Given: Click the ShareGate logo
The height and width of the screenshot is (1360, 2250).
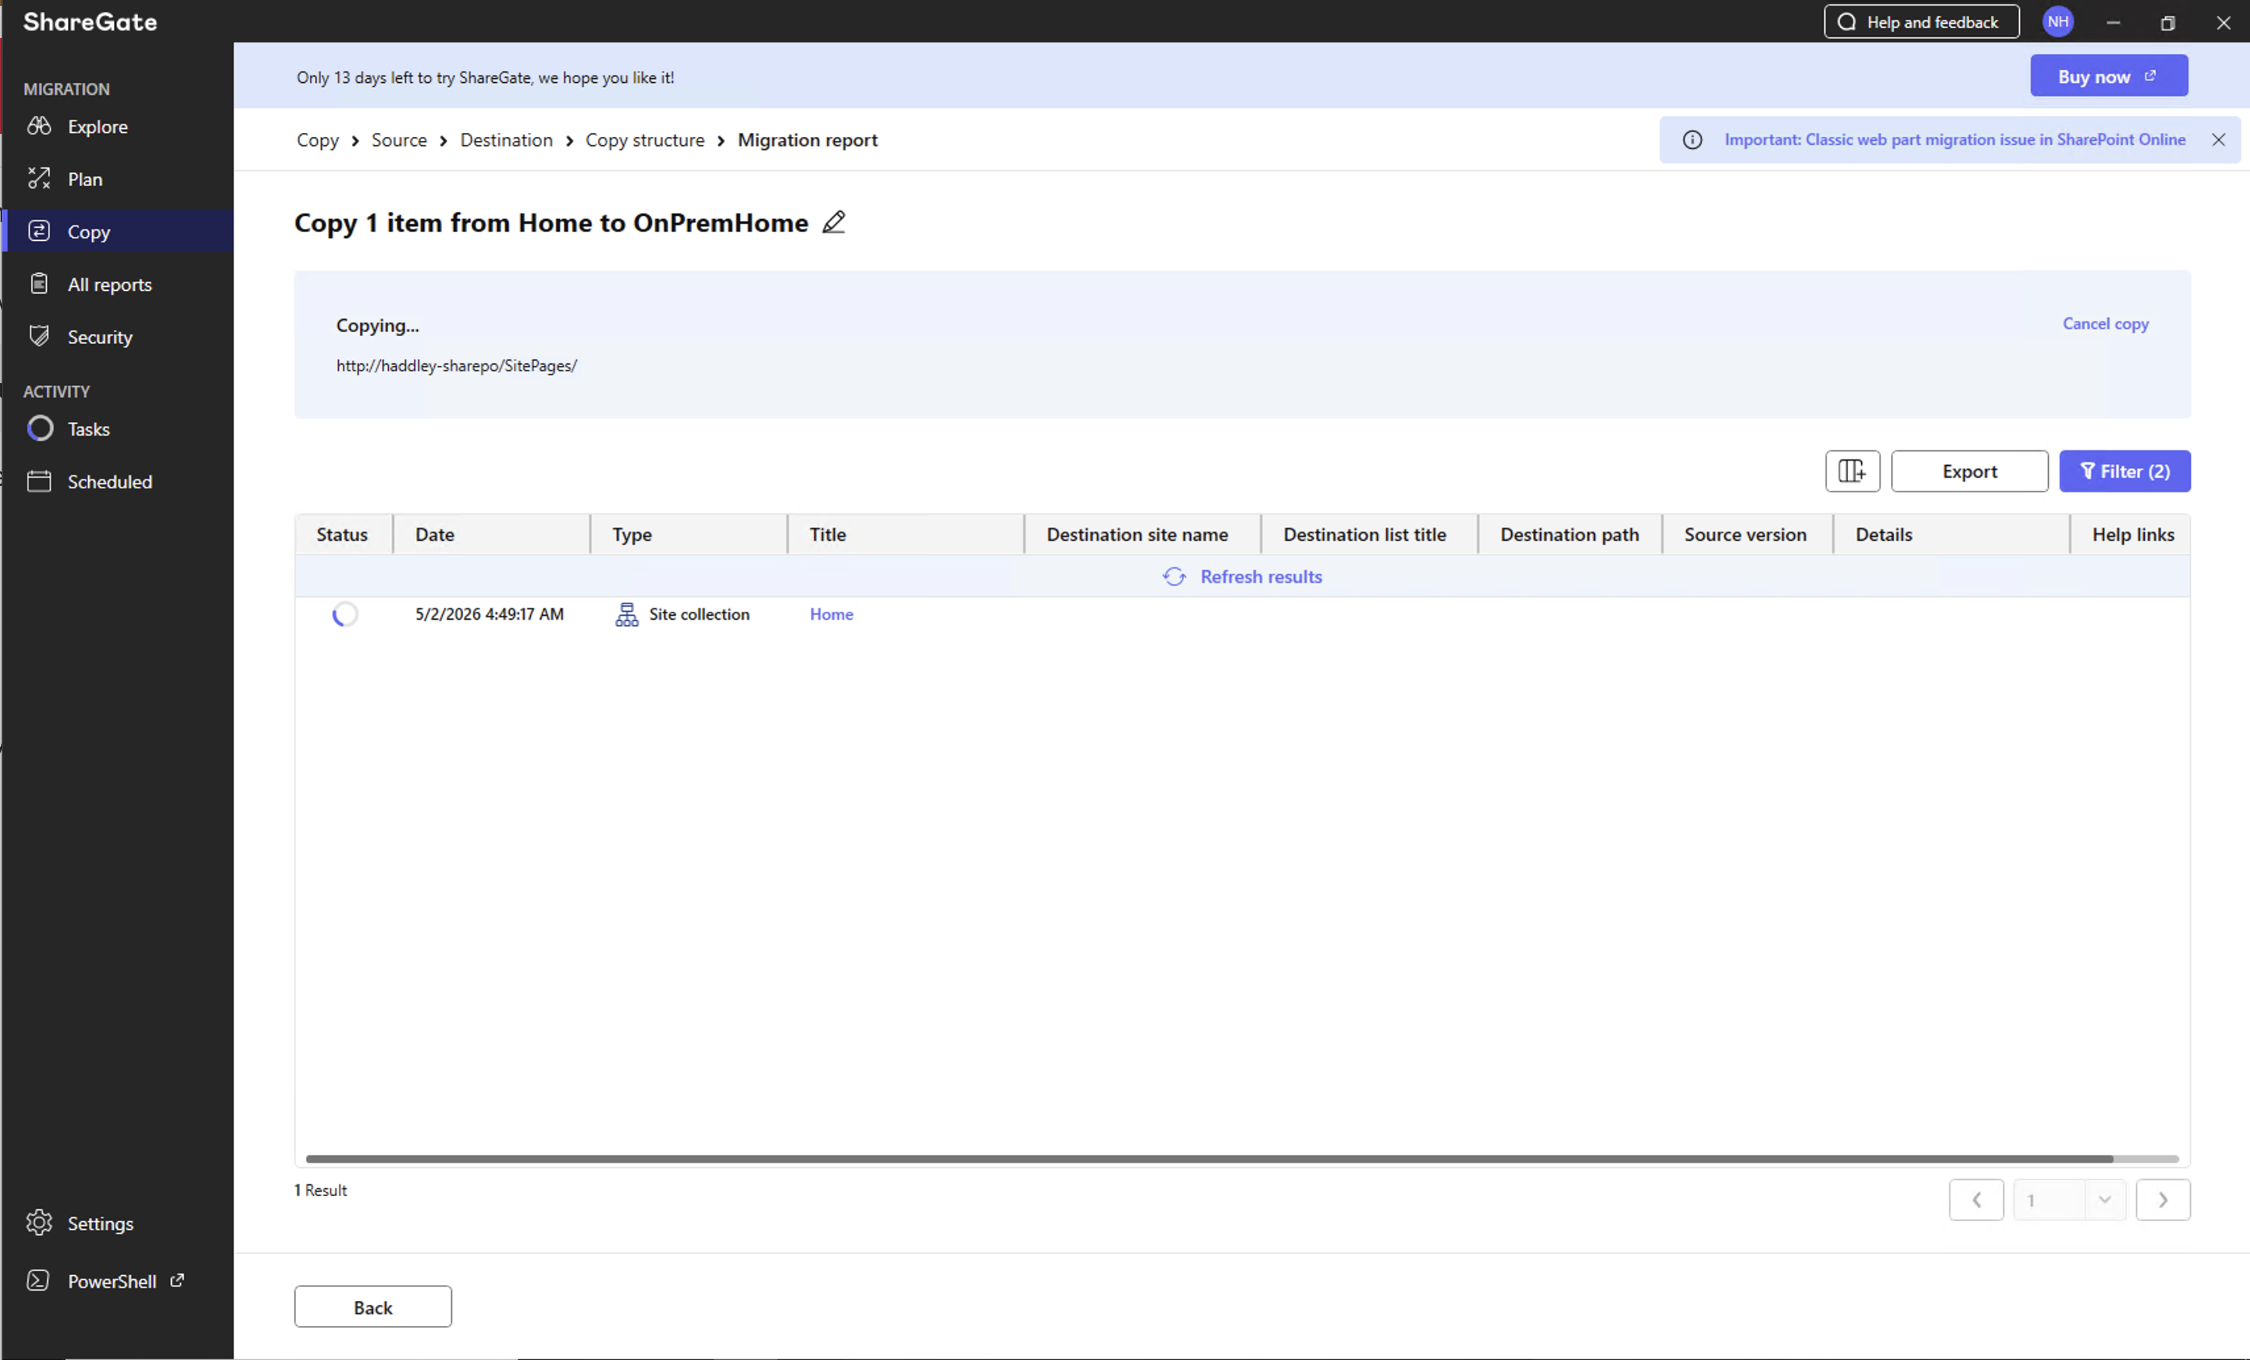Looking at the screenshot, I should pyautogui.click(x=90, y=22).
